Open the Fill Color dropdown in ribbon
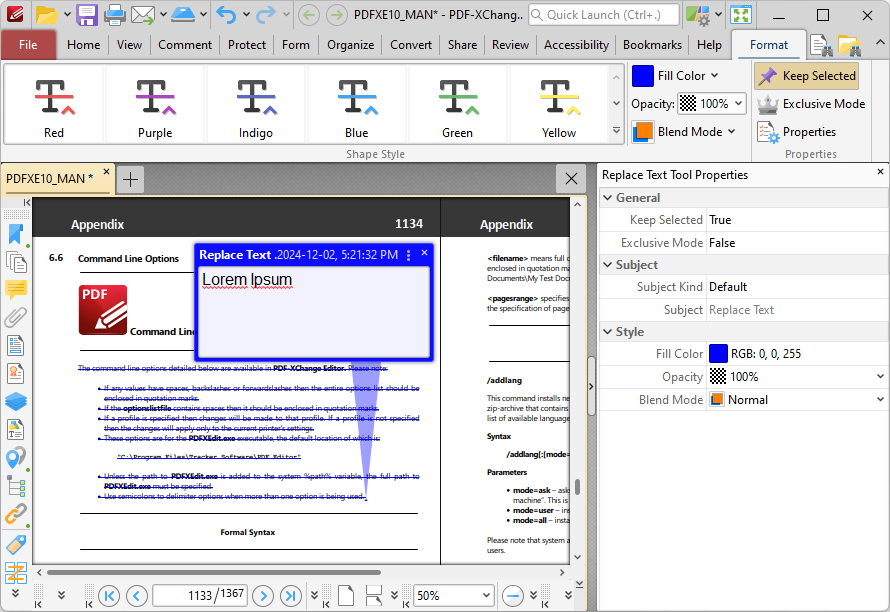The image size is (890, 612). (x=715, y=76)
